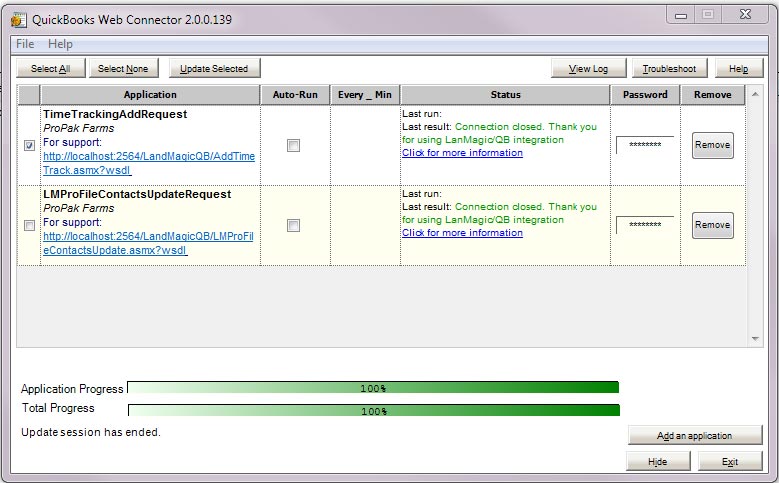The image size is (779, 483).
Task: Click the Hide button
Action: point(658,462)
